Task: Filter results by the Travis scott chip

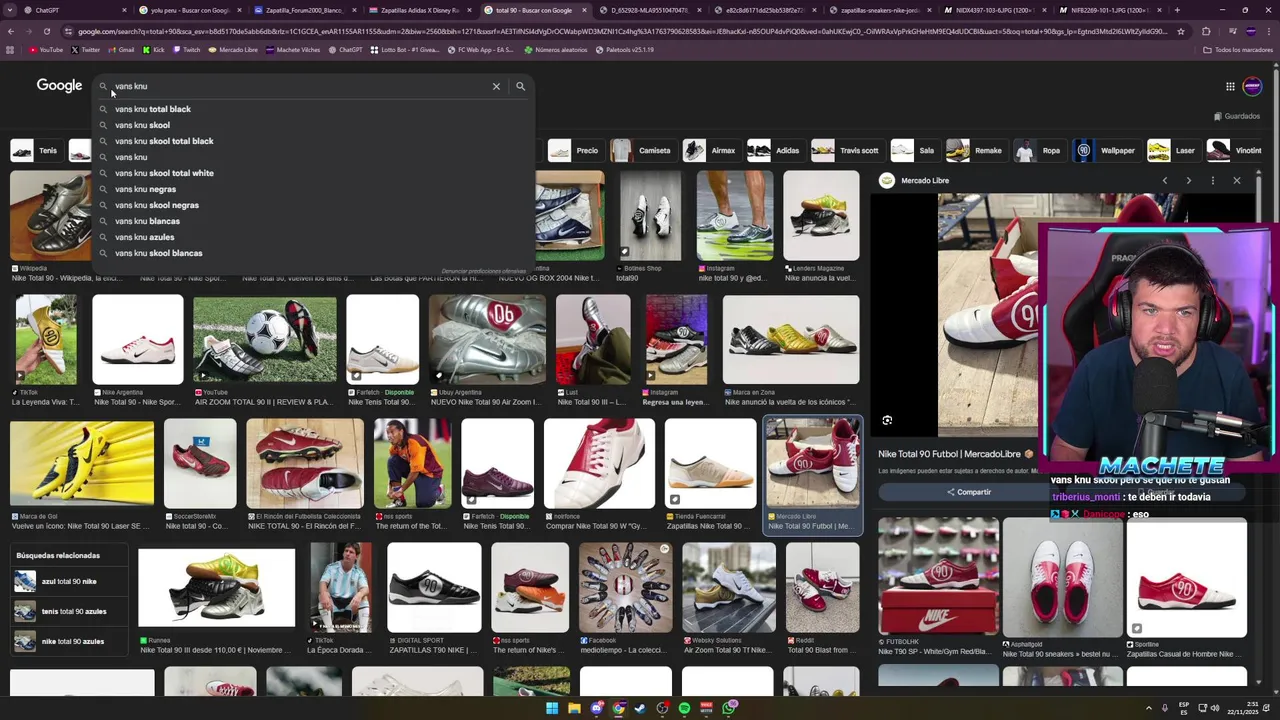Action: [x=846, y=151]
